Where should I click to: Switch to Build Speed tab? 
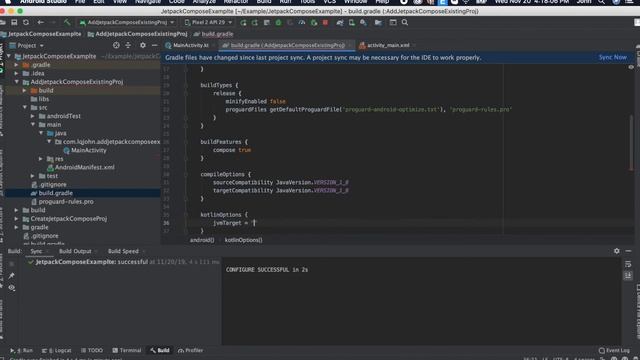click(123, 251)
